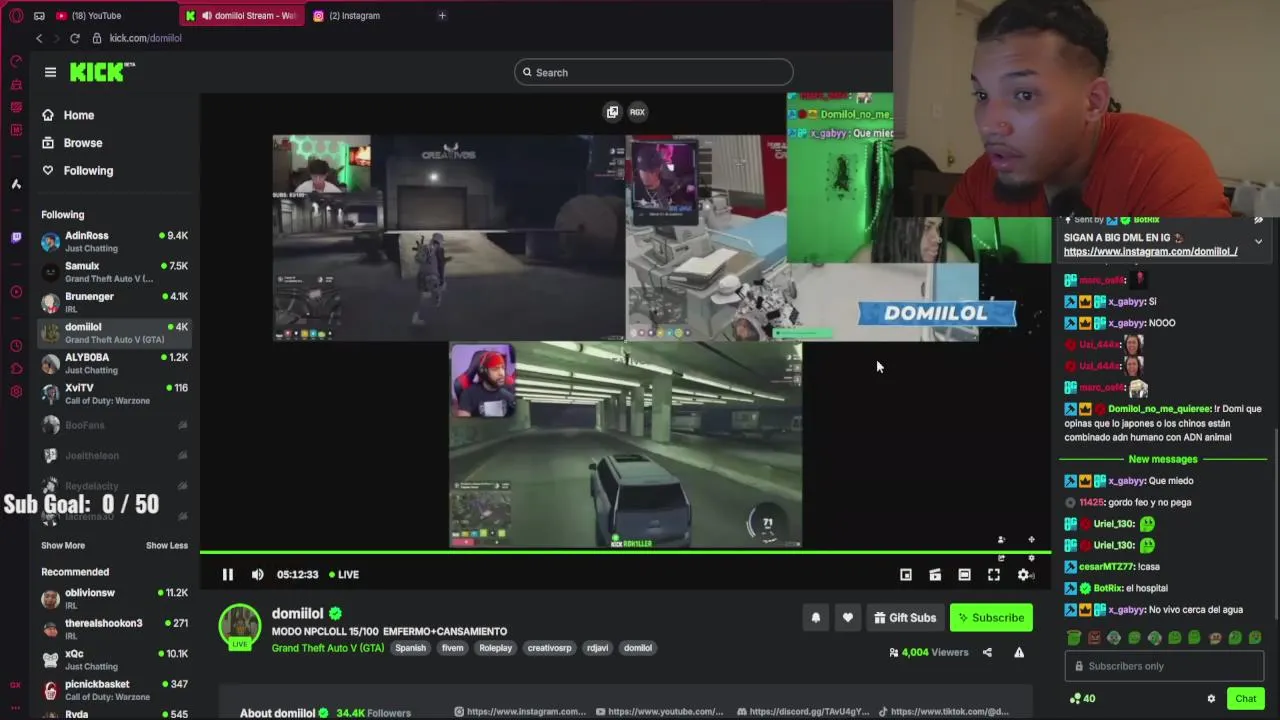Open the Opera sidebar player icon

tap(16, 292)
